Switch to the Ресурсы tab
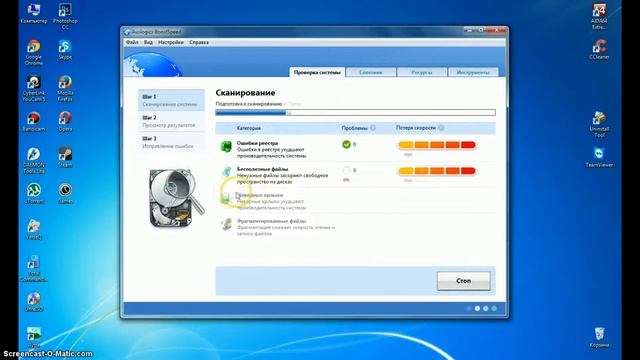This screenshot has width=640, height=360. pos(422,72)
